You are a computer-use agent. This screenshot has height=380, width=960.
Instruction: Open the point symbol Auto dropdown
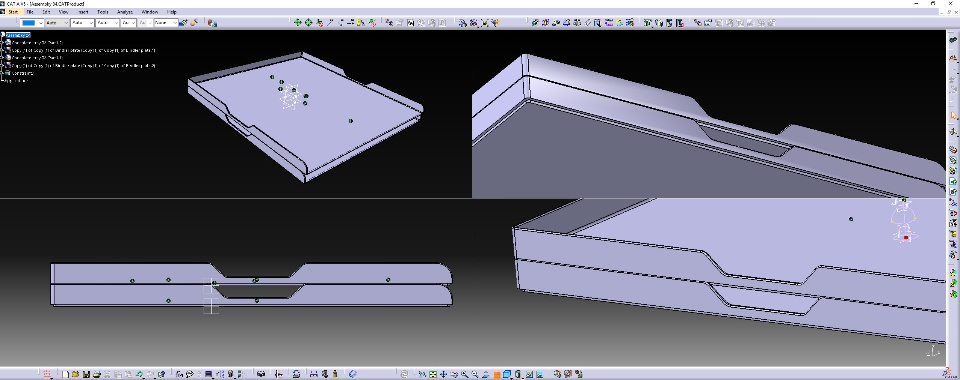tap(128, 23)
